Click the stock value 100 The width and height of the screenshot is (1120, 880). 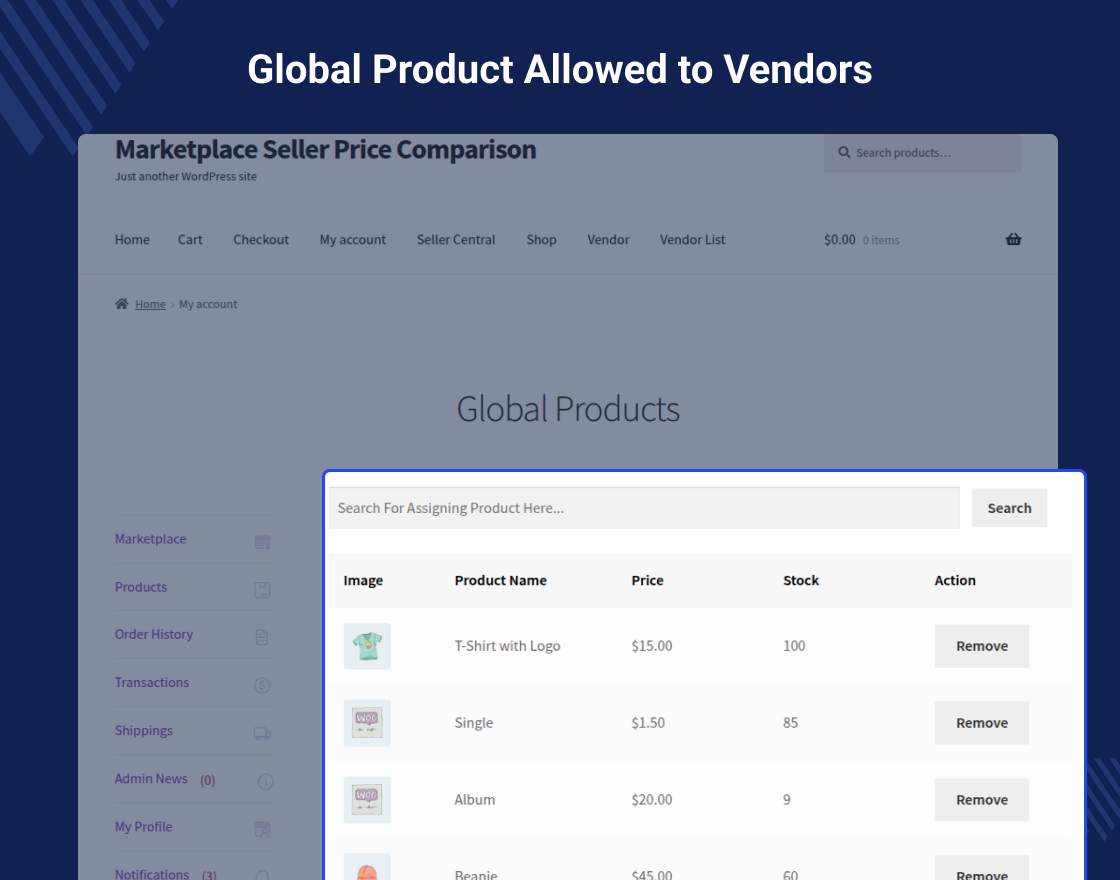tap(794, 646)
